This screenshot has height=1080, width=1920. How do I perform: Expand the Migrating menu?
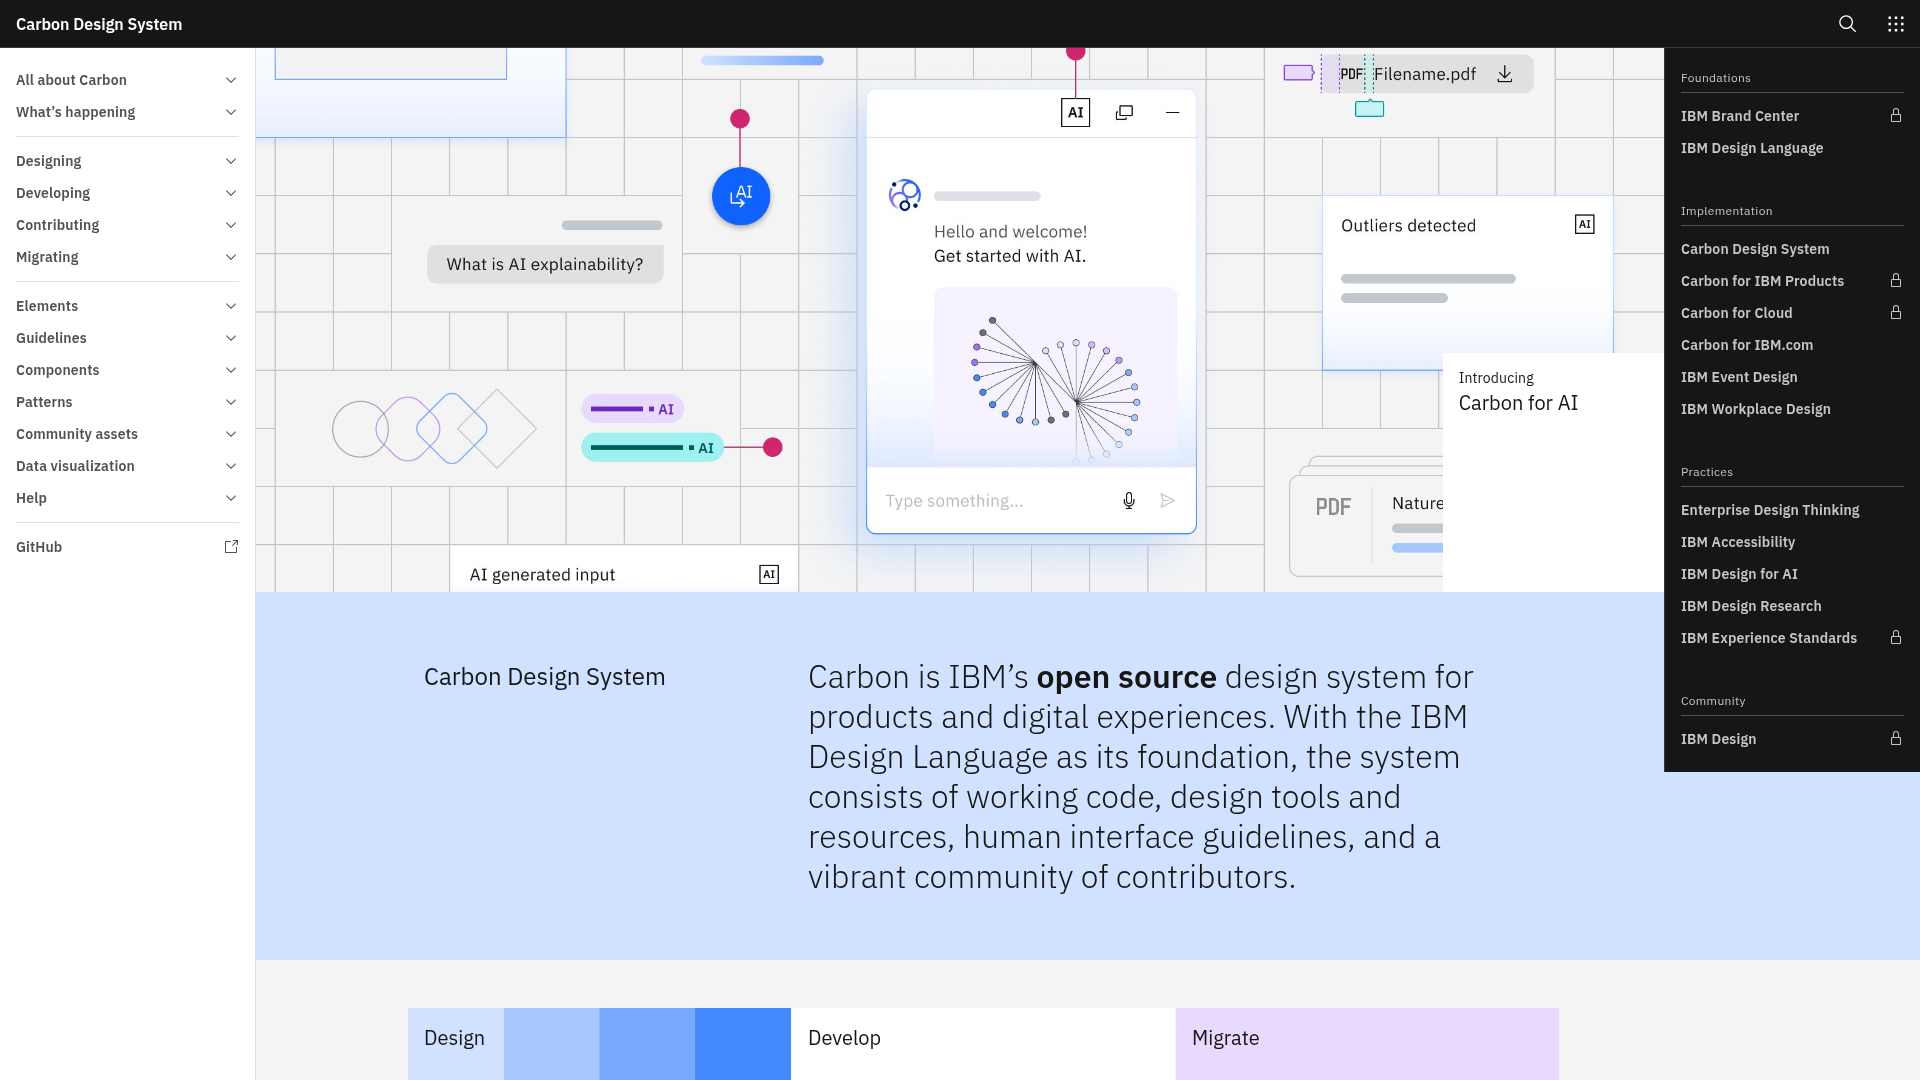point(127,257)
